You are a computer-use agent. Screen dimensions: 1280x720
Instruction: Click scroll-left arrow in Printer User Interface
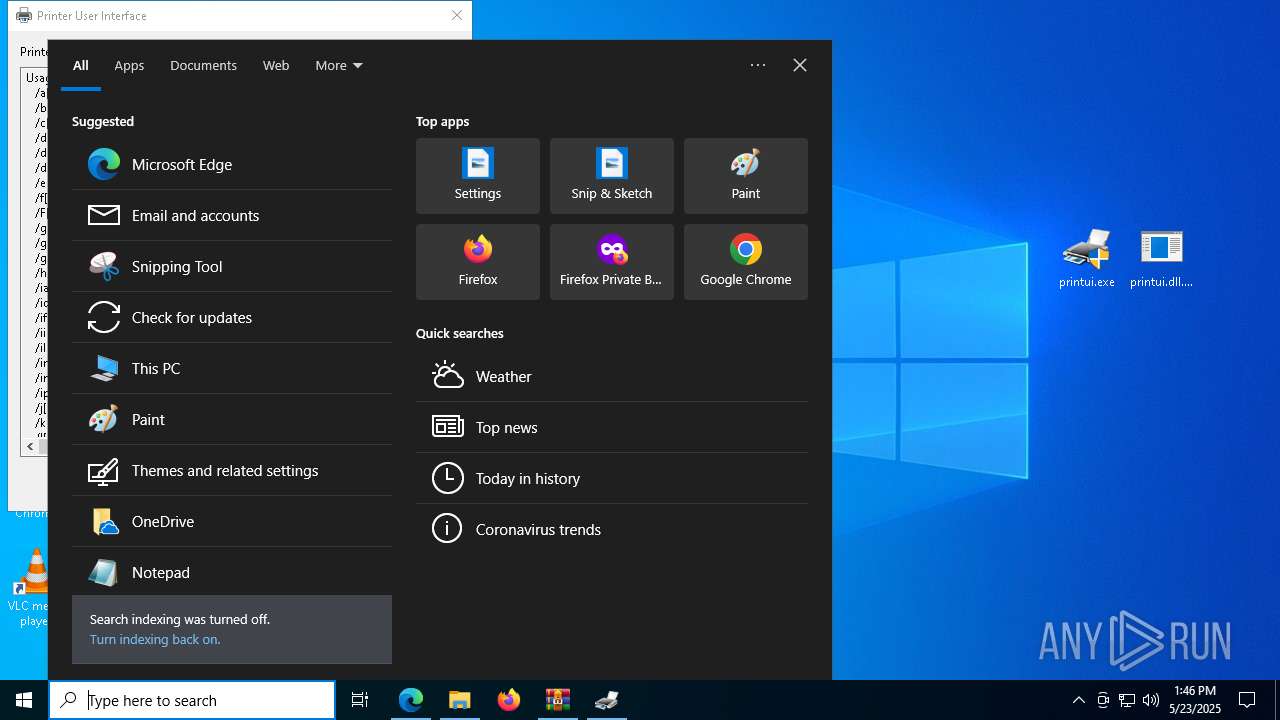(30, 446)
